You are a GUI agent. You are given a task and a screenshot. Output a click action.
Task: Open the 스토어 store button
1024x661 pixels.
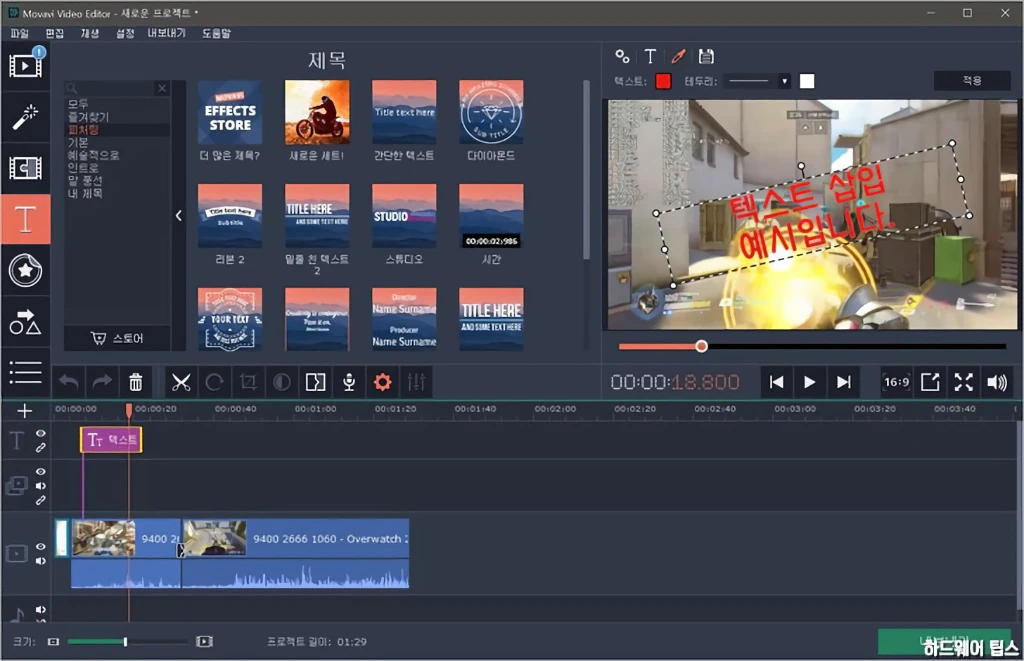pyautogui.click(x=118, y=338)
